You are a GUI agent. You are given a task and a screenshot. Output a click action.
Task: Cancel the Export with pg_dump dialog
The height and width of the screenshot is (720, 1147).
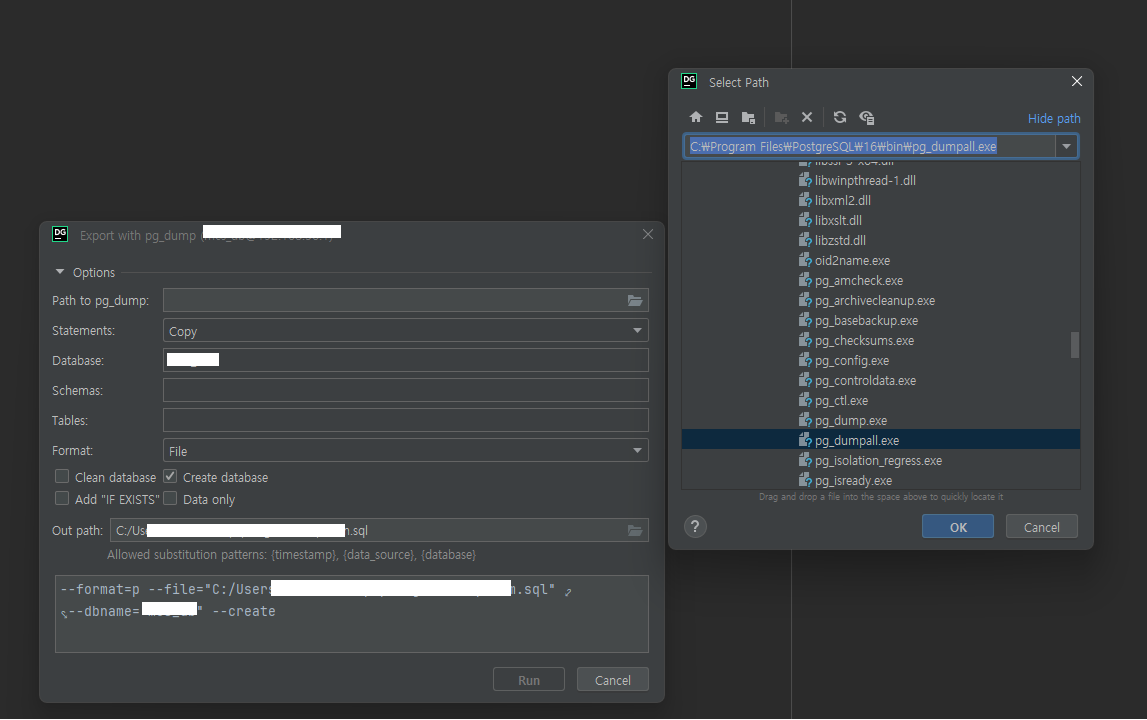pos(612,680)
